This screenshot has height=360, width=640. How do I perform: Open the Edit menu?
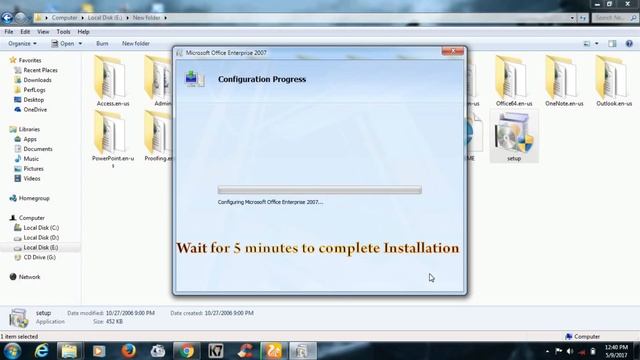(25, 31)
